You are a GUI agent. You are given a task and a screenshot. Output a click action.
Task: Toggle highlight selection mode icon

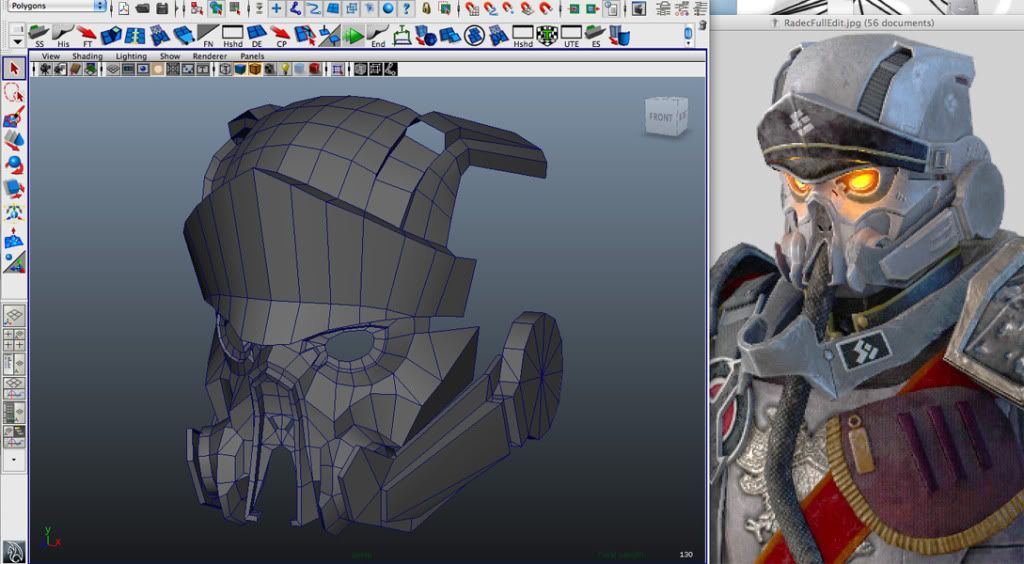click(x=444, y=8)
